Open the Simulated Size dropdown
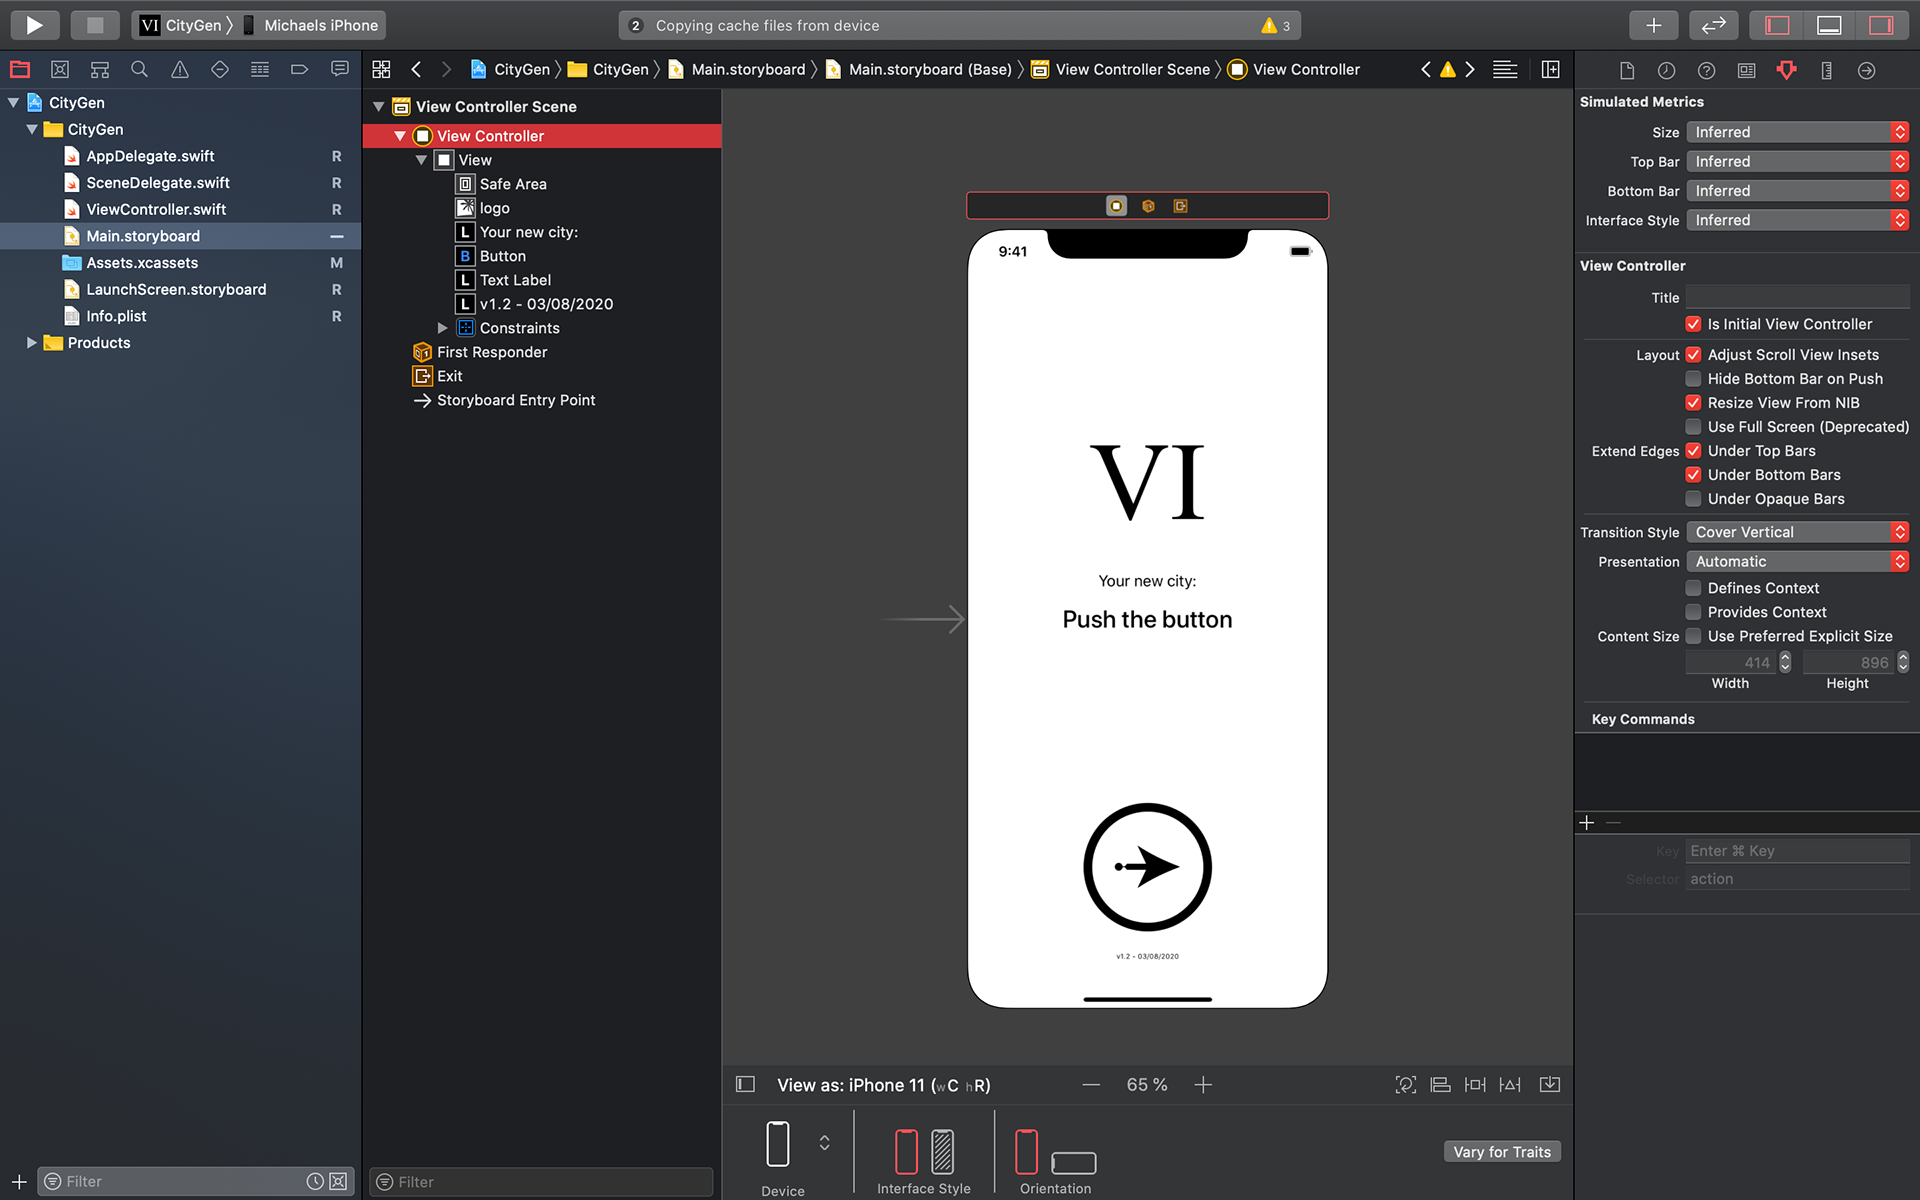 click(x=1797, y=132)
